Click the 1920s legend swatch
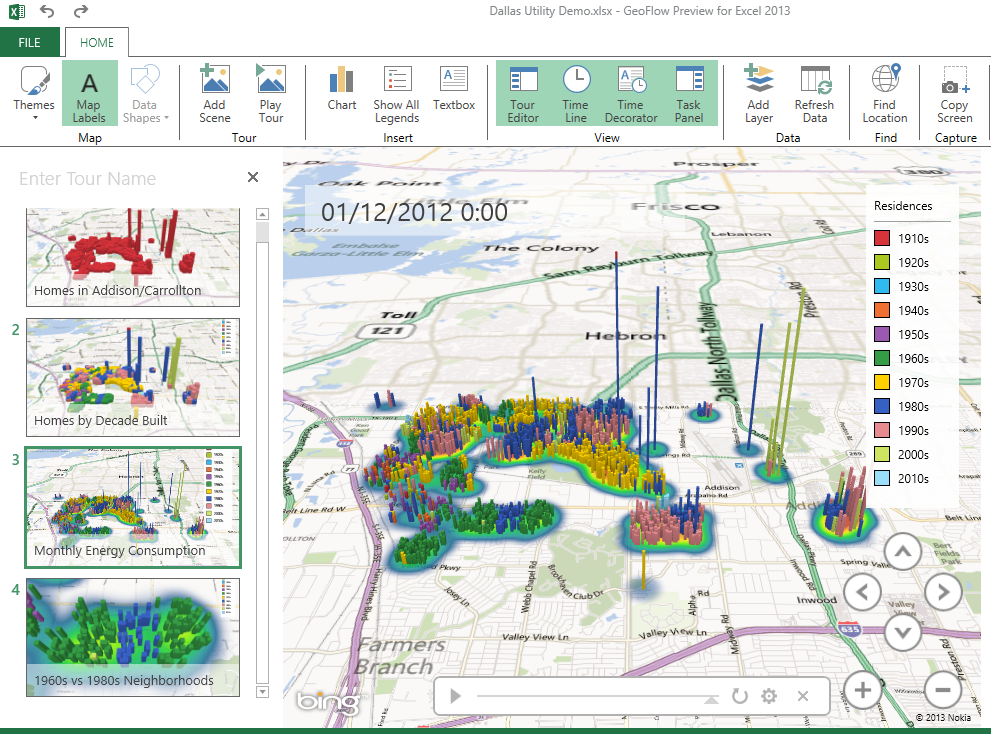The image size is (991, 734). pos(882,262)
